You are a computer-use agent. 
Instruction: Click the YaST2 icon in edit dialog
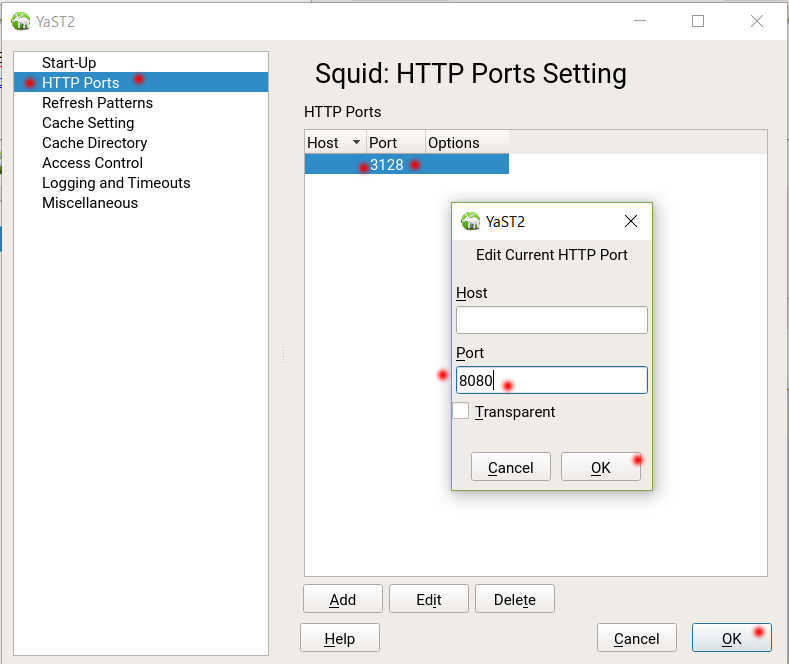(x=470, y=221)
